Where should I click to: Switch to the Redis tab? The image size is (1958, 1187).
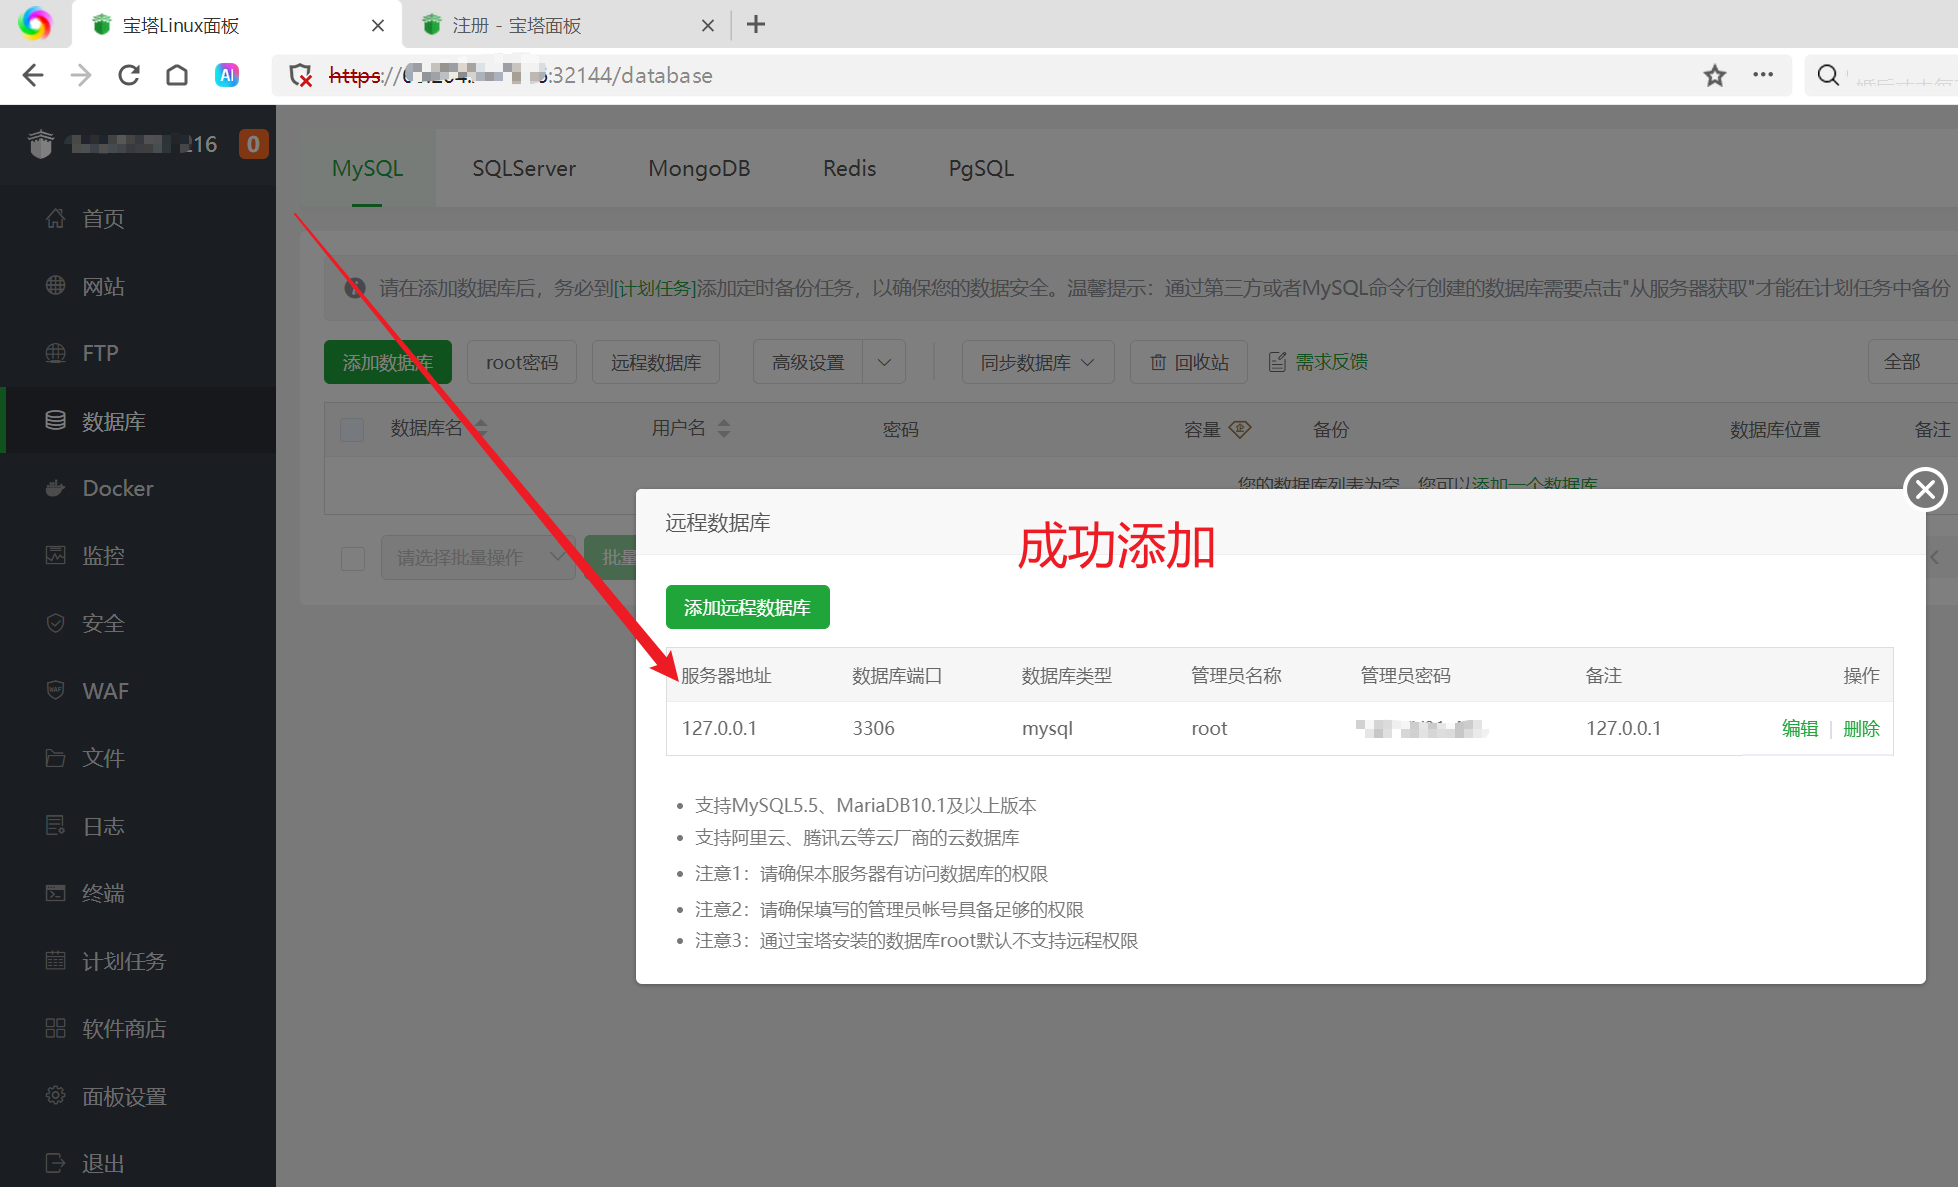coord(849,168)
